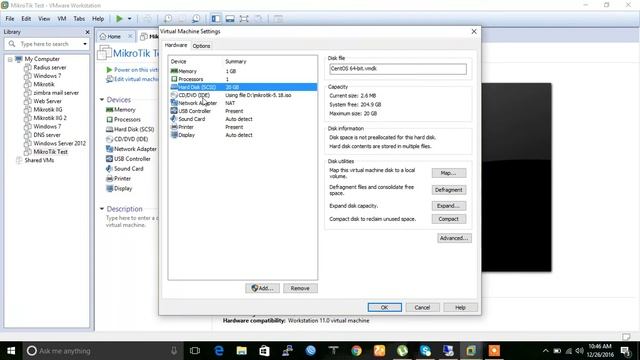Select the Processors device row
Viewport: 640px width, 360px height.
click(243, 79)
